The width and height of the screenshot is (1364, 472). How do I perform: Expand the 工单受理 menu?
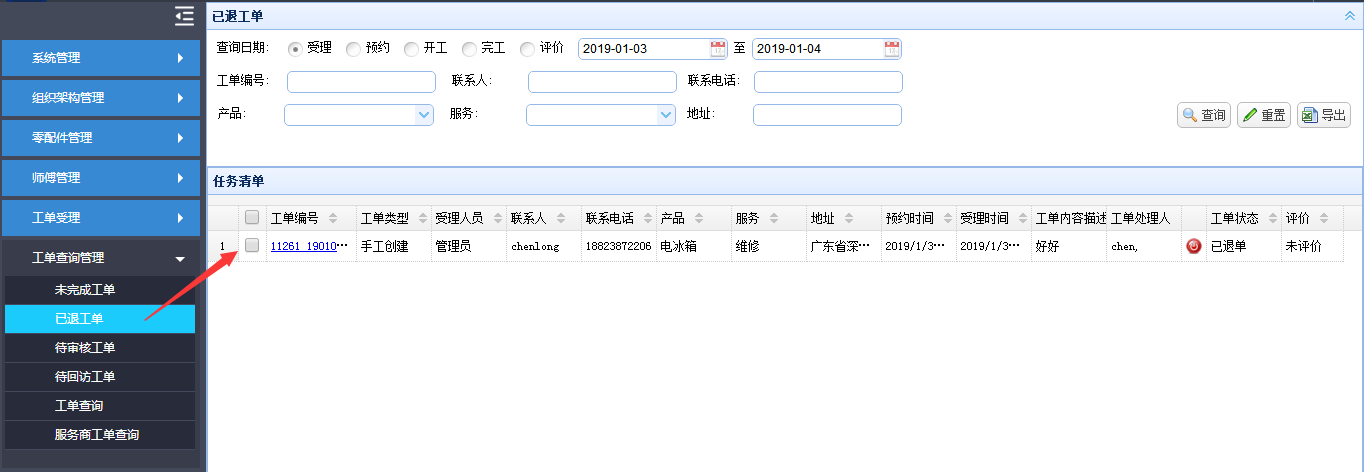(x=100, y=218)
